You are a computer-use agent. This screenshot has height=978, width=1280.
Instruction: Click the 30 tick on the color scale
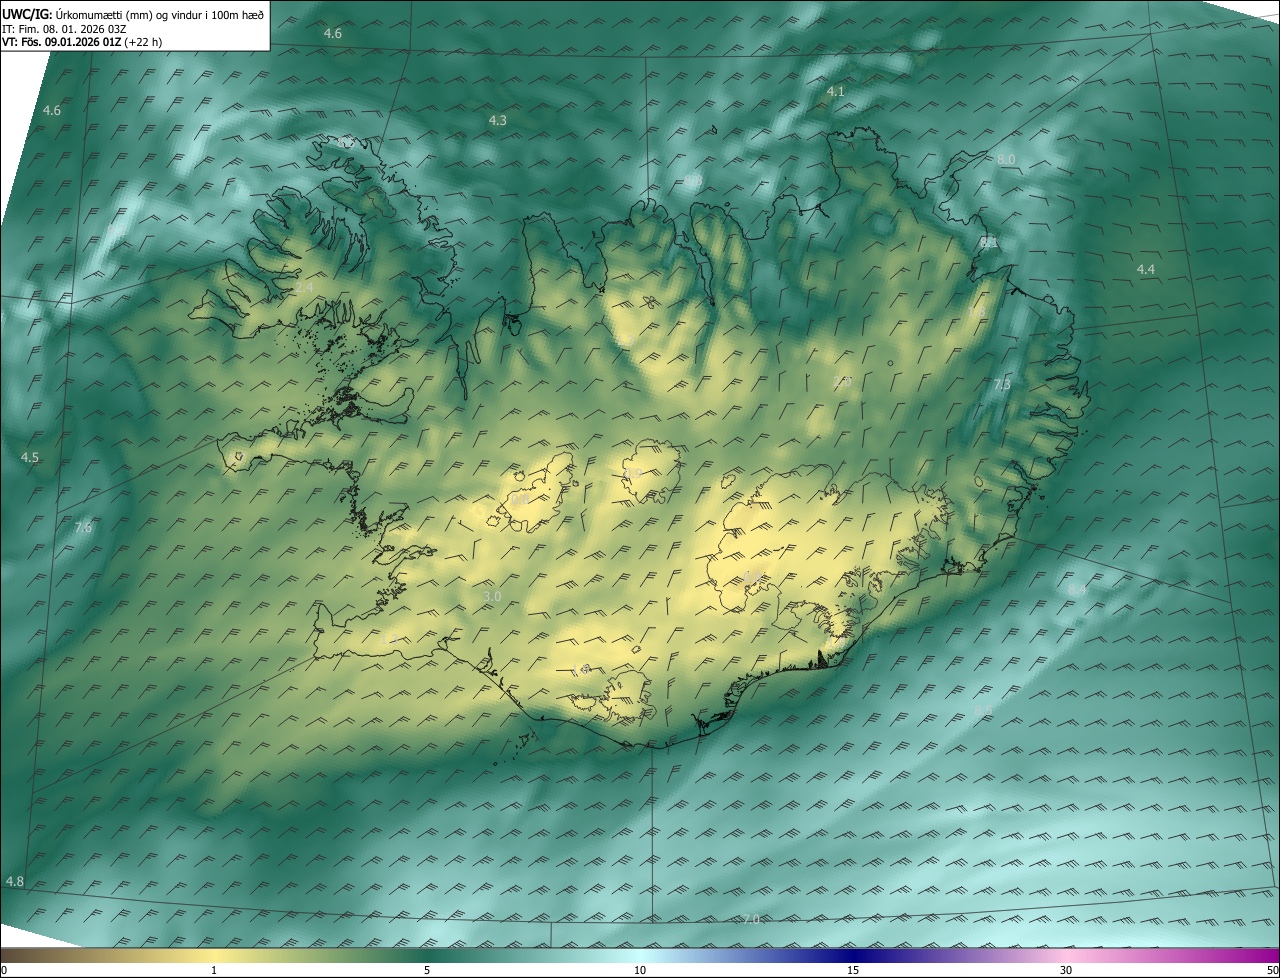(x=1066, y=970)
